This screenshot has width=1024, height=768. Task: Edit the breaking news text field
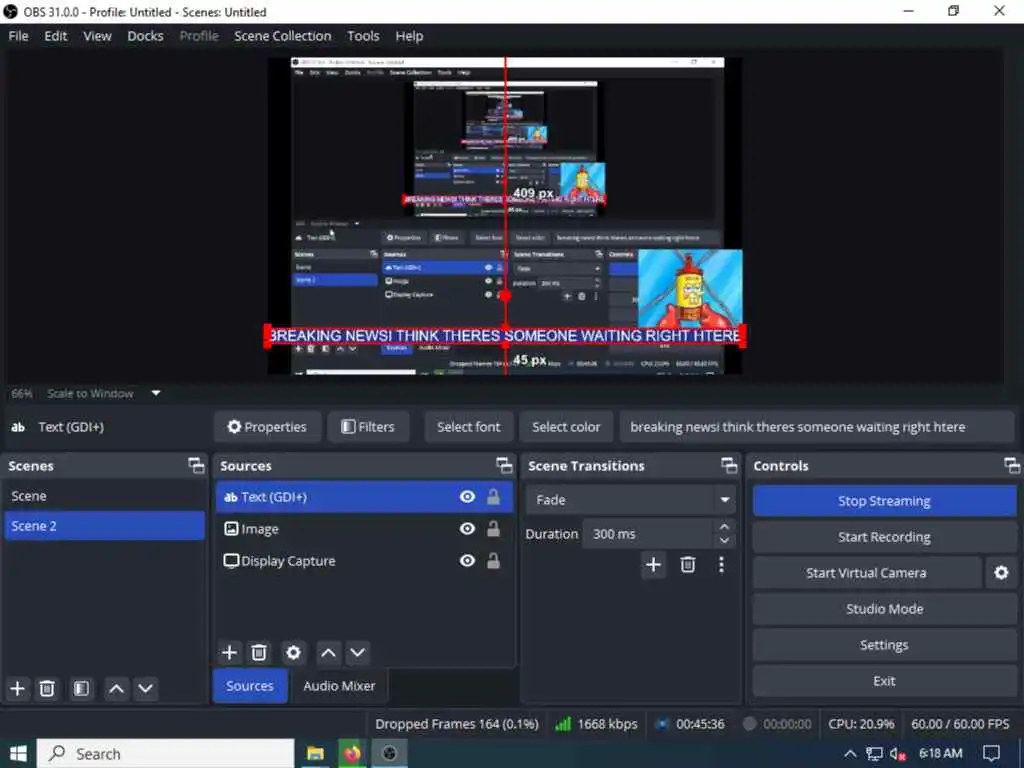click(x=816, y=426)
